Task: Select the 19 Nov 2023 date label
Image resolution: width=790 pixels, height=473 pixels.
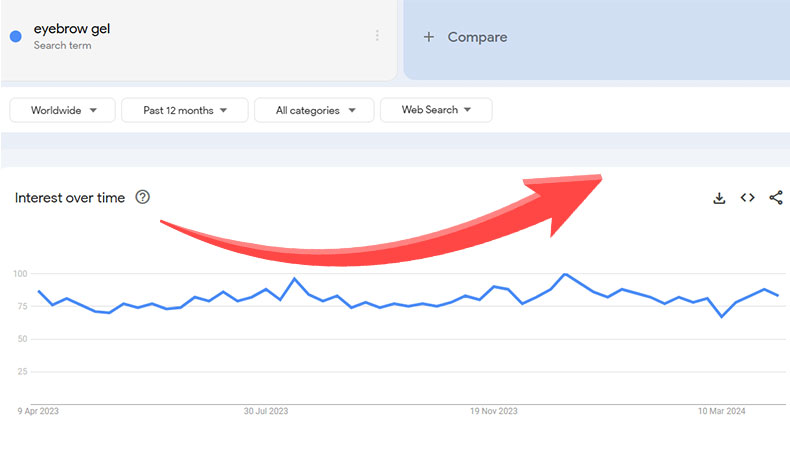Action: 494,411
